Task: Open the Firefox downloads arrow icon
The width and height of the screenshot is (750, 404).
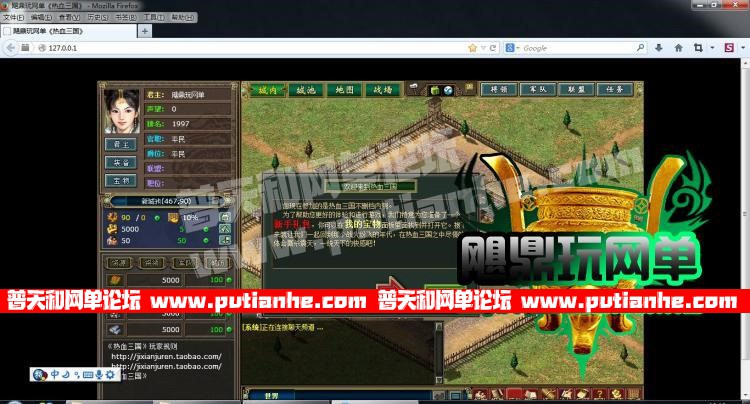Action: tap(659, 48)
